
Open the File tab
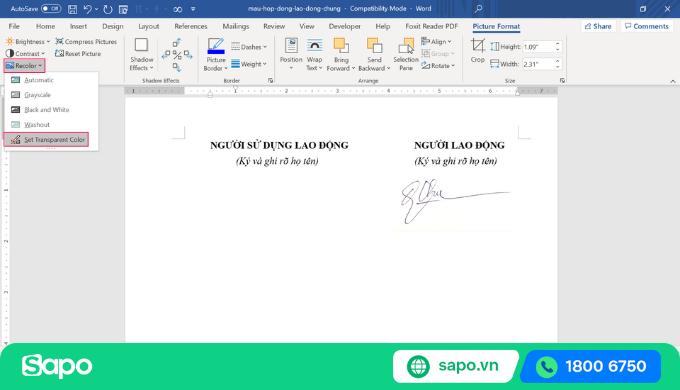click(x=14, y=26)
